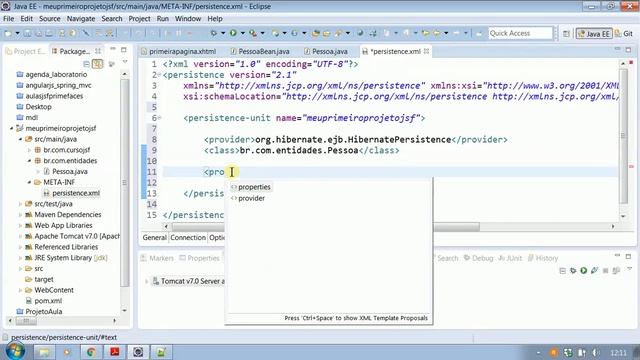Screen dimensions: 640x360
Task: Start the server with green Servers-view play icon
Action: coord(584,270)
